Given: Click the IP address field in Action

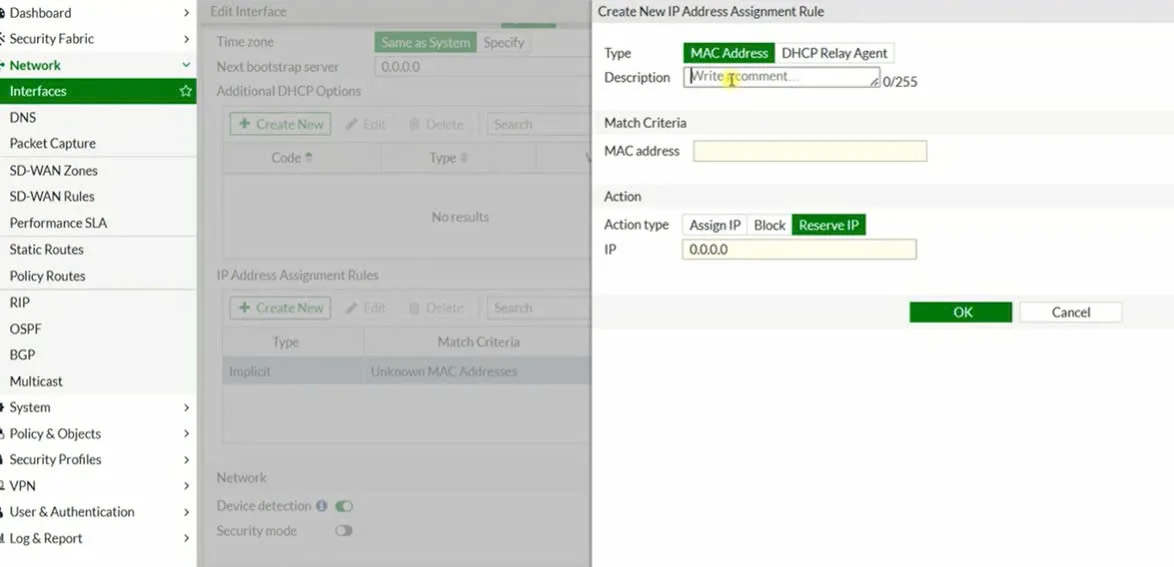Looking at the screenshot, I should pos(799,250).
